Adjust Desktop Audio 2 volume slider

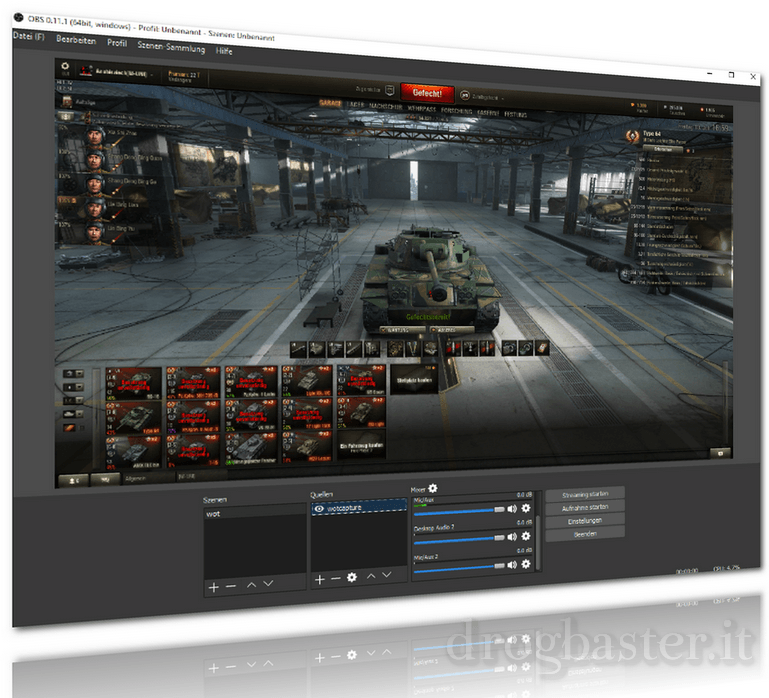[459, 539]
